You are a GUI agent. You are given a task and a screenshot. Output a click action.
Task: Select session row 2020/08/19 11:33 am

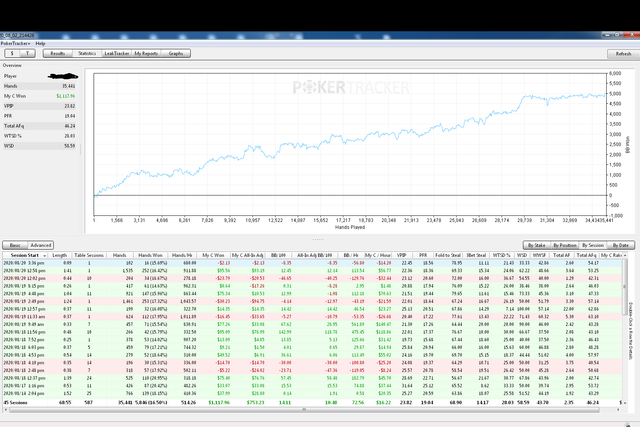point(313,317)
